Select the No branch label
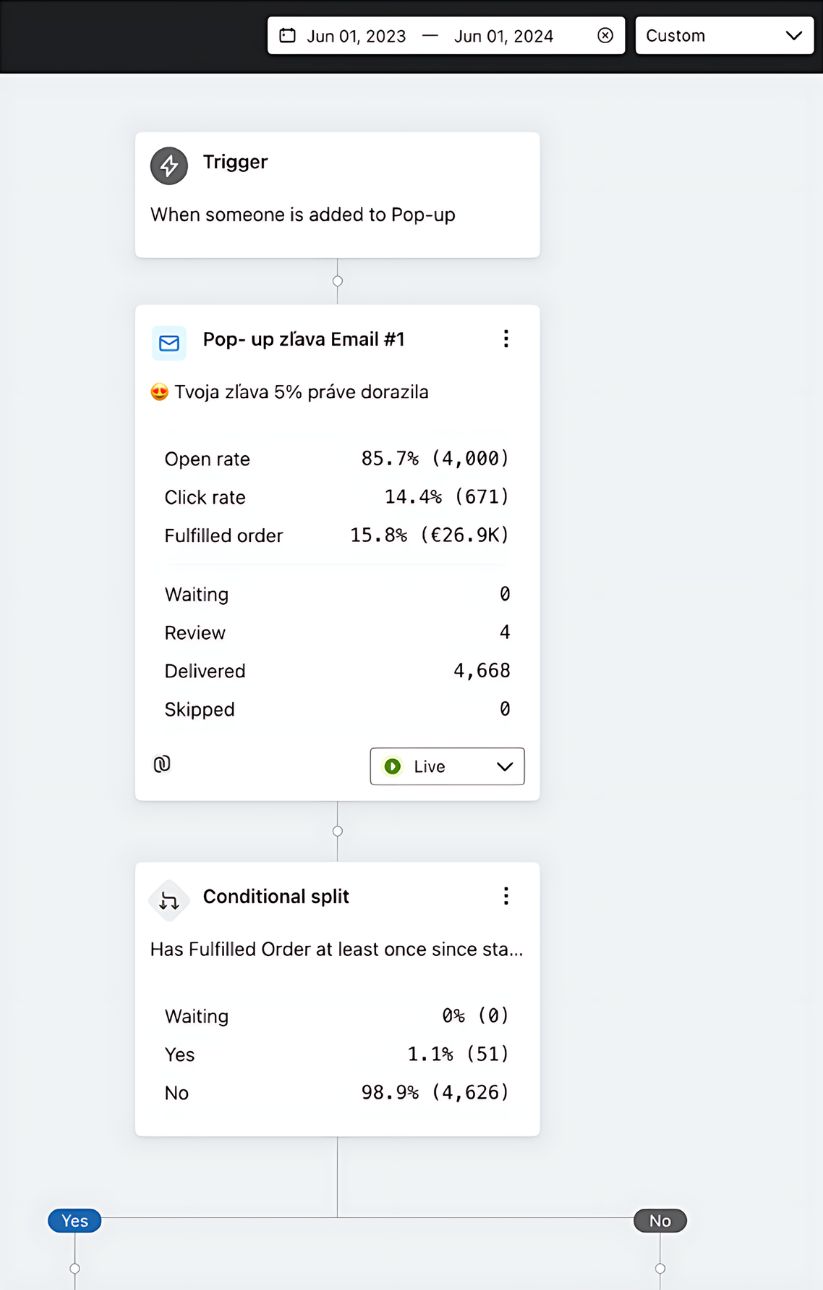This screenshot has width=823, height=1290. [x=660, y=1220]
